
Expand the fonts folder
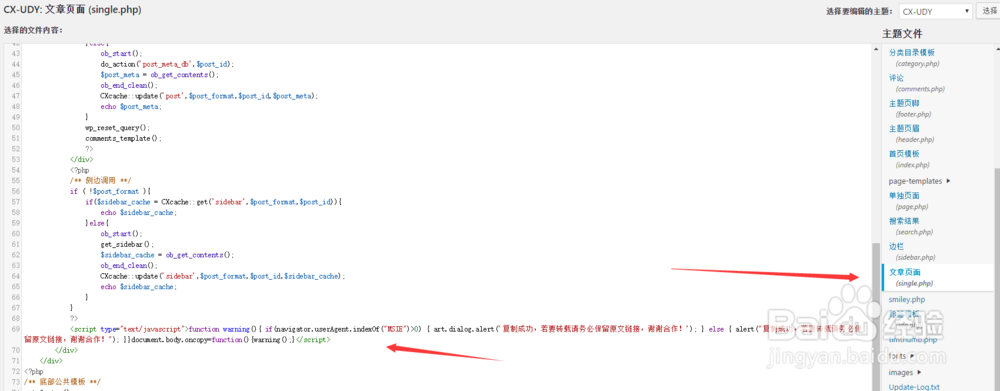(x=902, y=356)
